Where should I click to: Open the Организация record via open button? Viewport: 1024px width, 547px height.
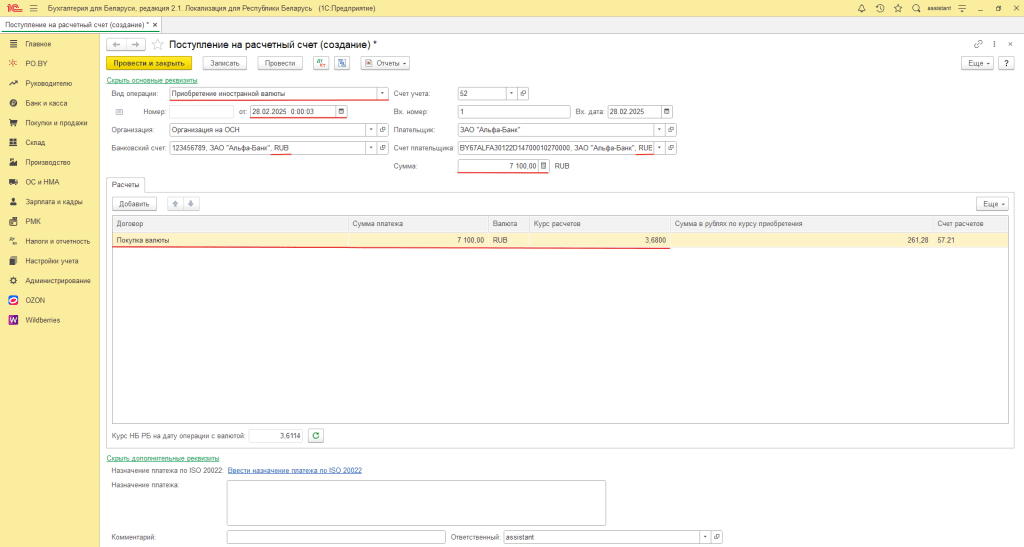(x=383, y=130)
